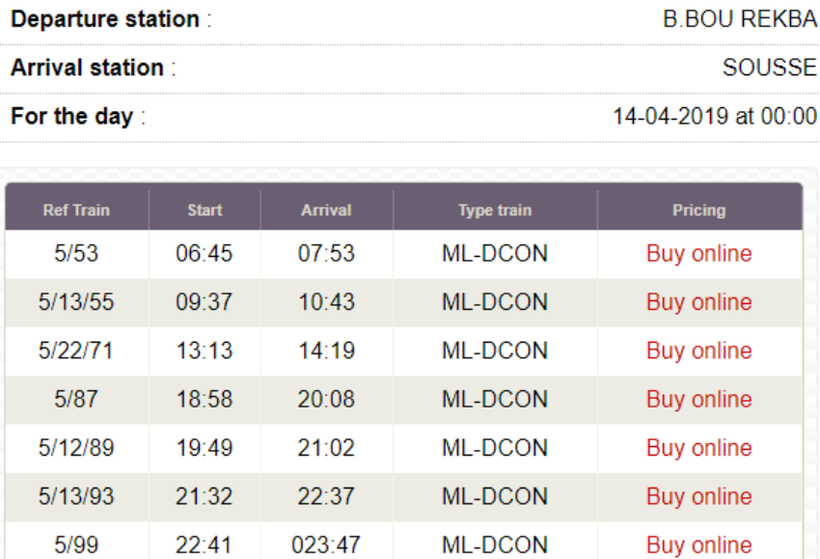Click Buy online for train 5/12/89
This screenshot has width=820, height=559.
699,448
